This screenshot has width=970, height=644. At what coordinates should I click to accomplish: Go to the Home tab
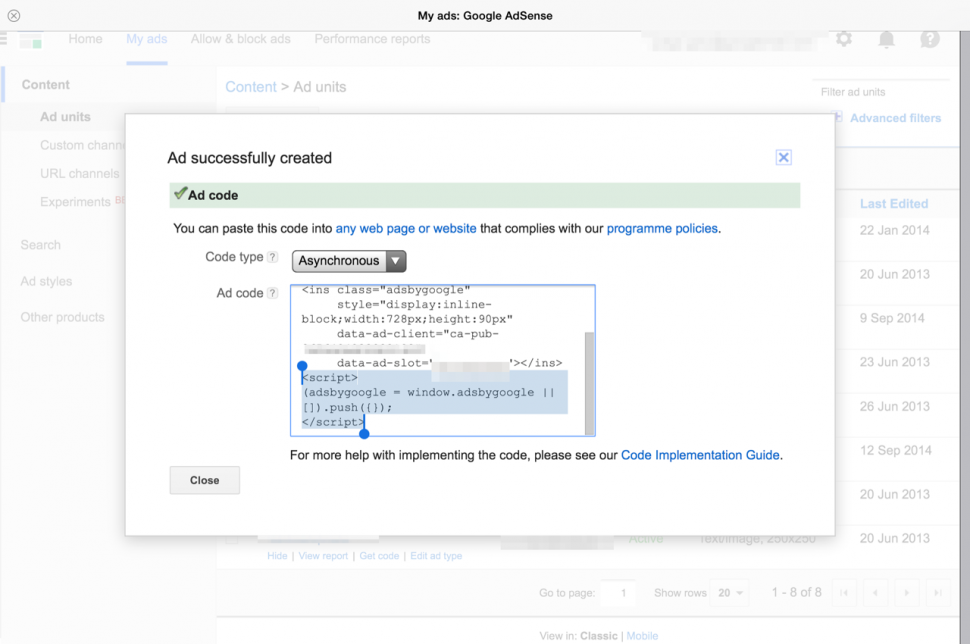tap(85, 39)
